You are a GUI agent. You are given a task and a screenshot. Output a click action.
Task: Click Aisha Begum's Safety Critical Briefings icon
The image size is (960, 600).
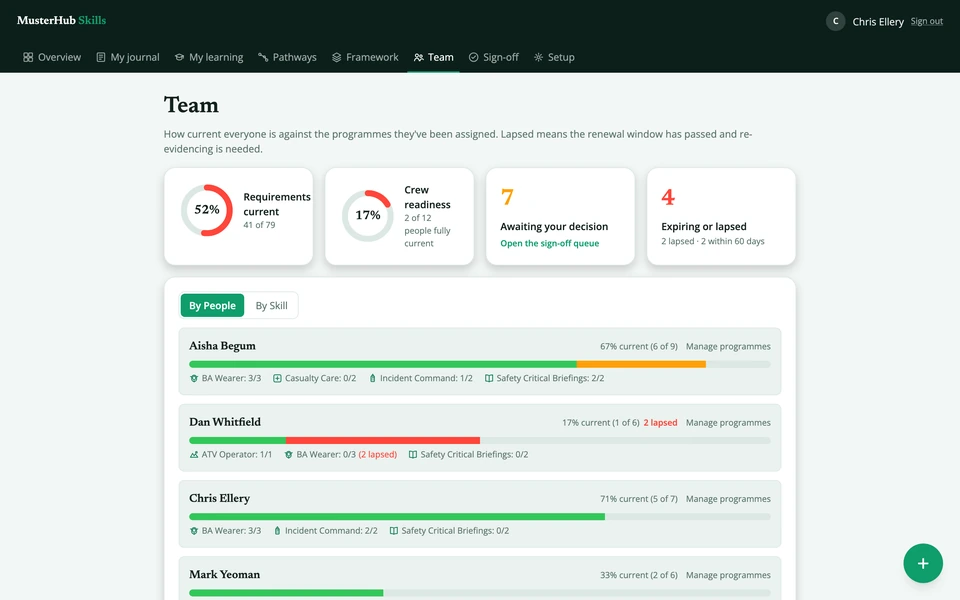tap(489, 378)
